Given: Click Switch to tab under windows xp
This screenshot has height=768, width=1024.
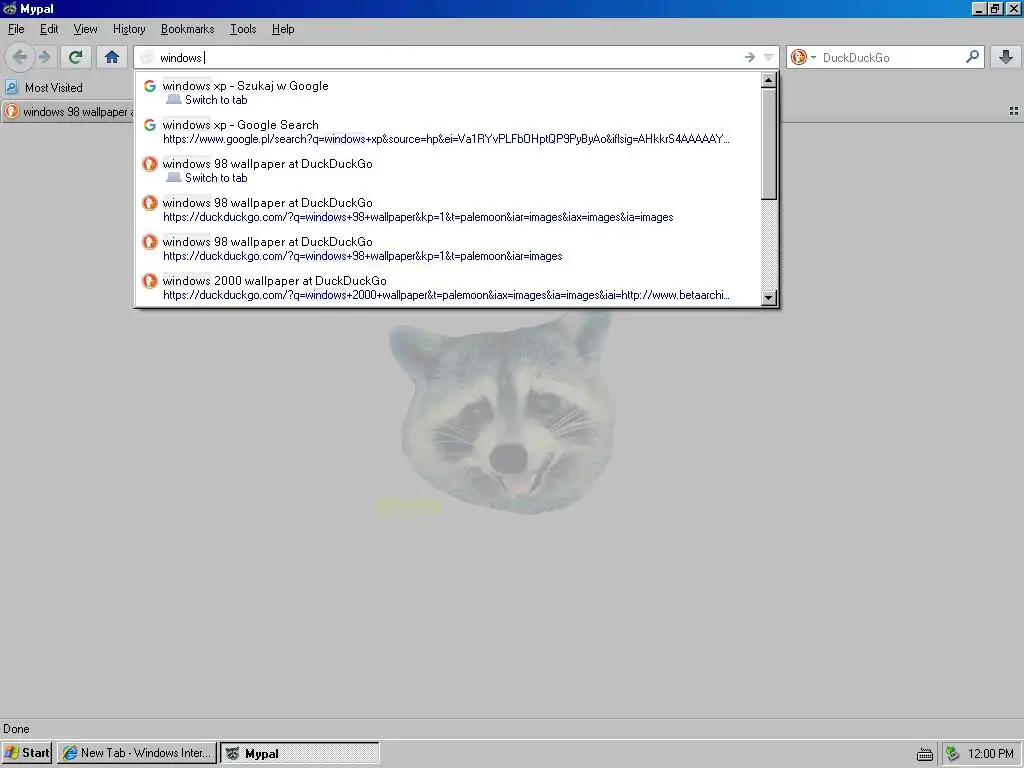Looking at the screenshot, I should tap(216, 100).
